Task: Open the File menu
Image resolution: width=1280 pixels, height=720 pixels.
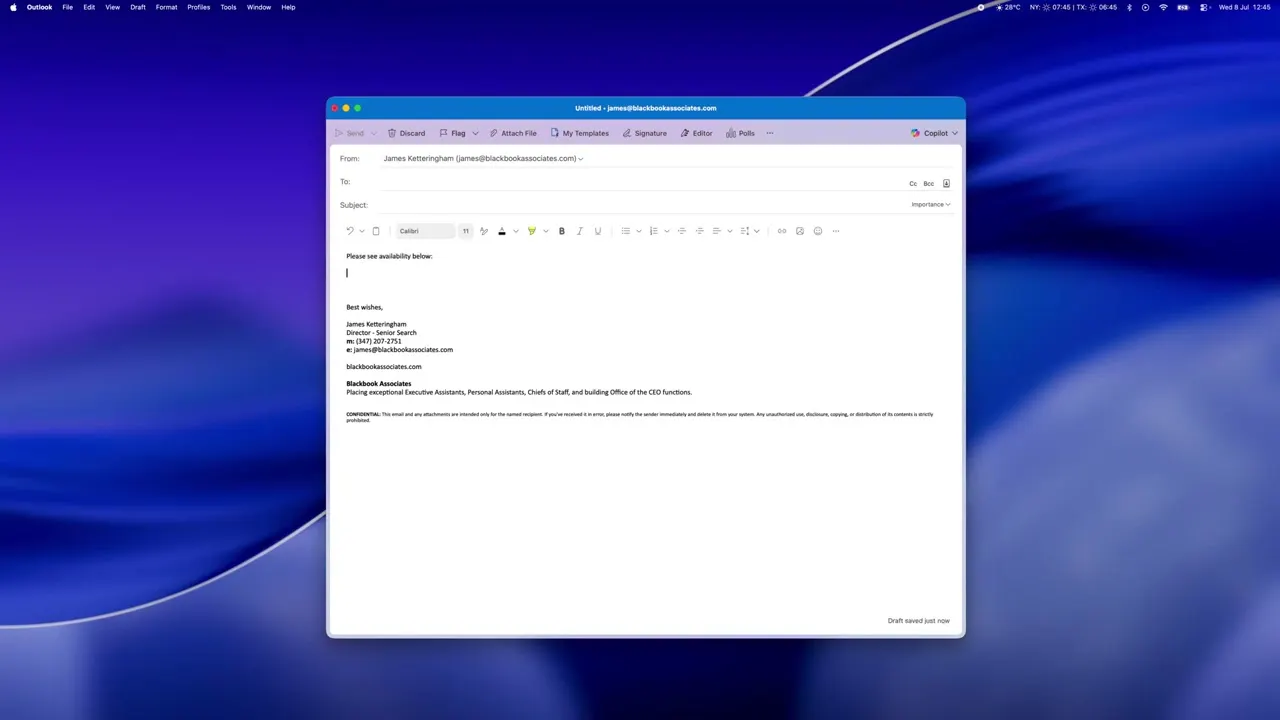Action: (x=67, y=7)
